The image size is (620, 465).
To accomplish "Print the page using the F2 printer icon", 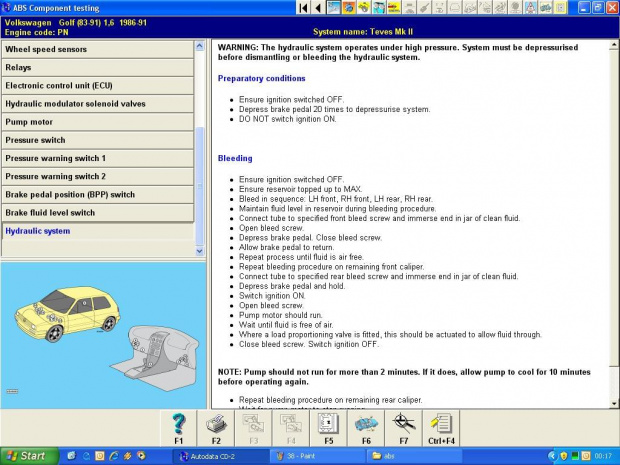I will (216, 424).
